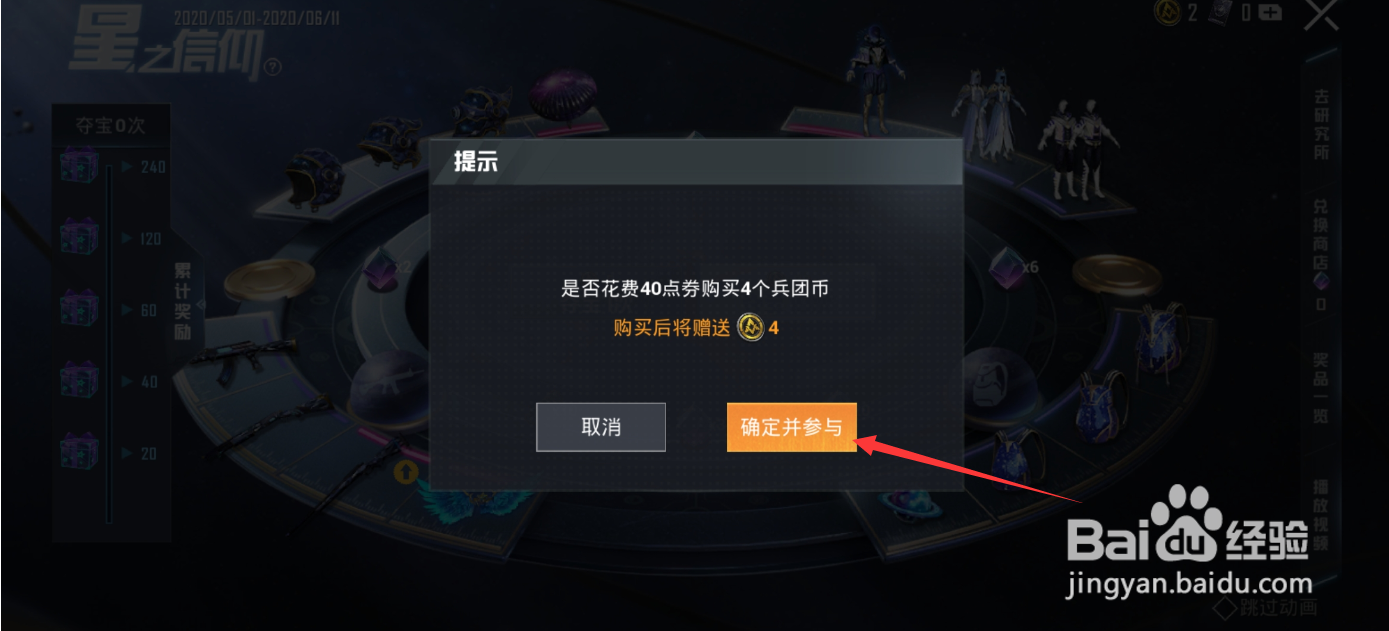Open the 奖品一览 prize list tab
The image size is (1389, 631).
click(1321, 388)
